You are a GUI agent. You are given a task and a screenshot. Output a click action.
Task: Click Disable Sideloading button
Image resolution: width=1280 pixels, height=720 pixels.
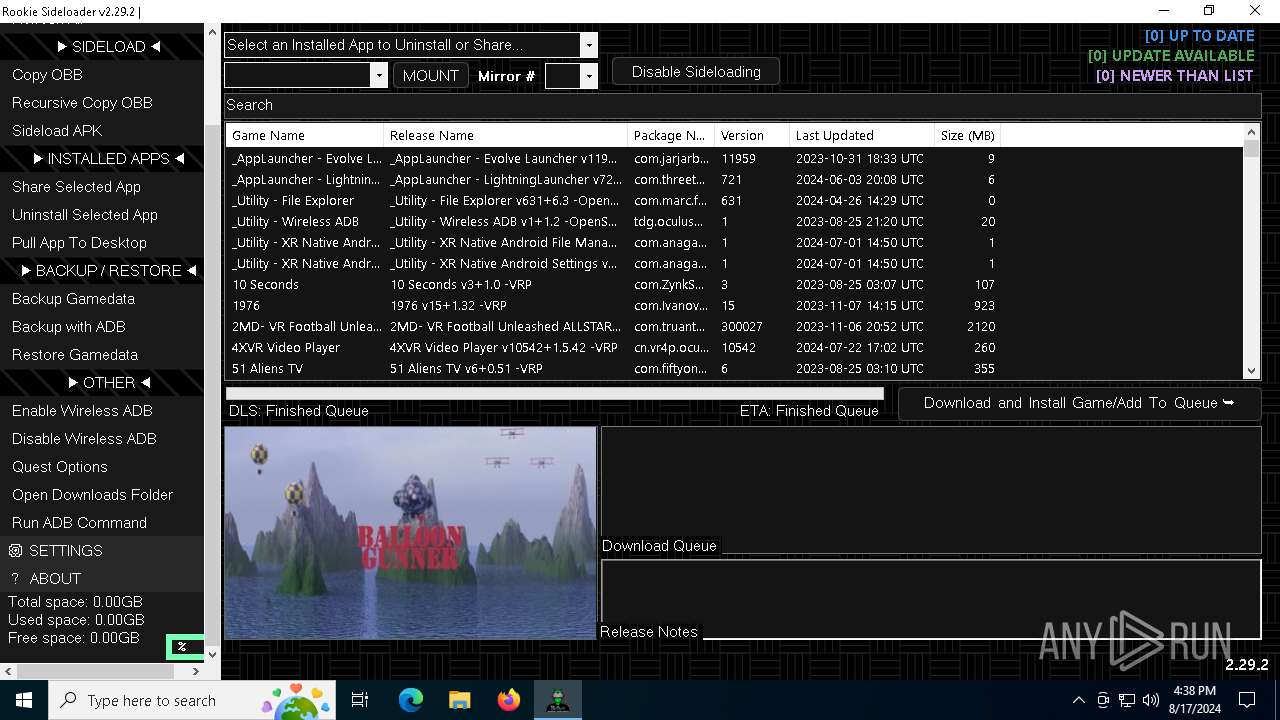pyautogui.click(x=696, y=72)
